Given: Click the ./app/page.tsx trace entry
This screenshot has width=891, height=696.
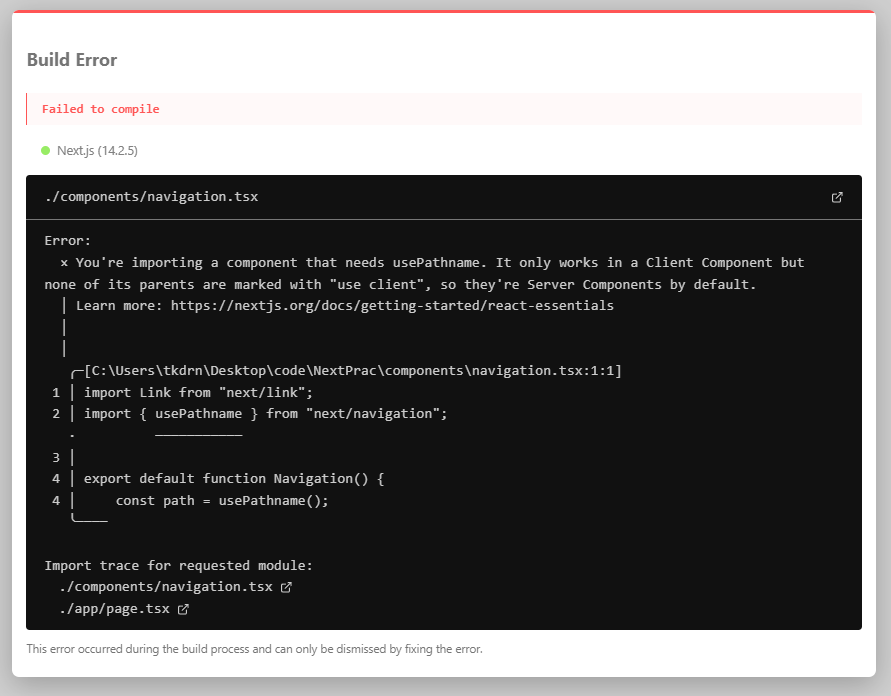Looking at the screenshot, I should [114, 609].
